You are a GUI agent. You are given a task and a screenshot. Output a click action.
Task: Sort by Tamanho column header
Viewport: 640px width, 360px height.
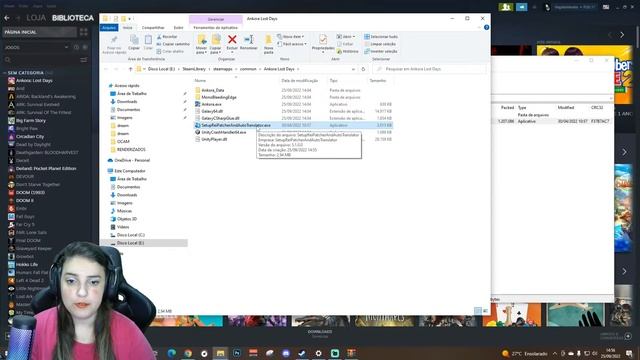(378, 81)
